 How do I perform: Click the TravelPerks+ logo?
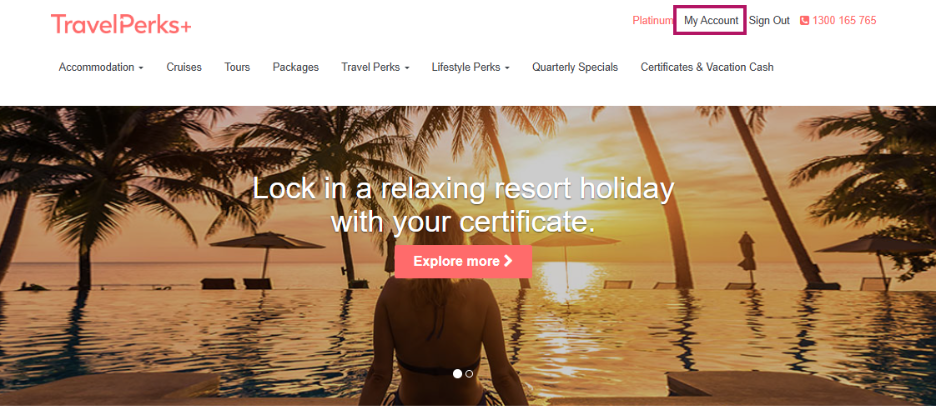[x=121, y=24]
